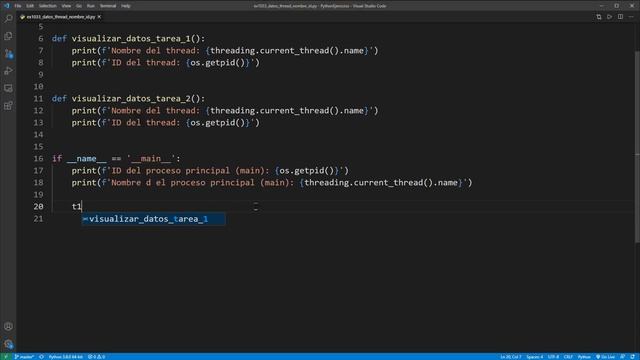Change indentation via Spaces: 4
This screenshot has width=640, height=360.
[535, 357]
